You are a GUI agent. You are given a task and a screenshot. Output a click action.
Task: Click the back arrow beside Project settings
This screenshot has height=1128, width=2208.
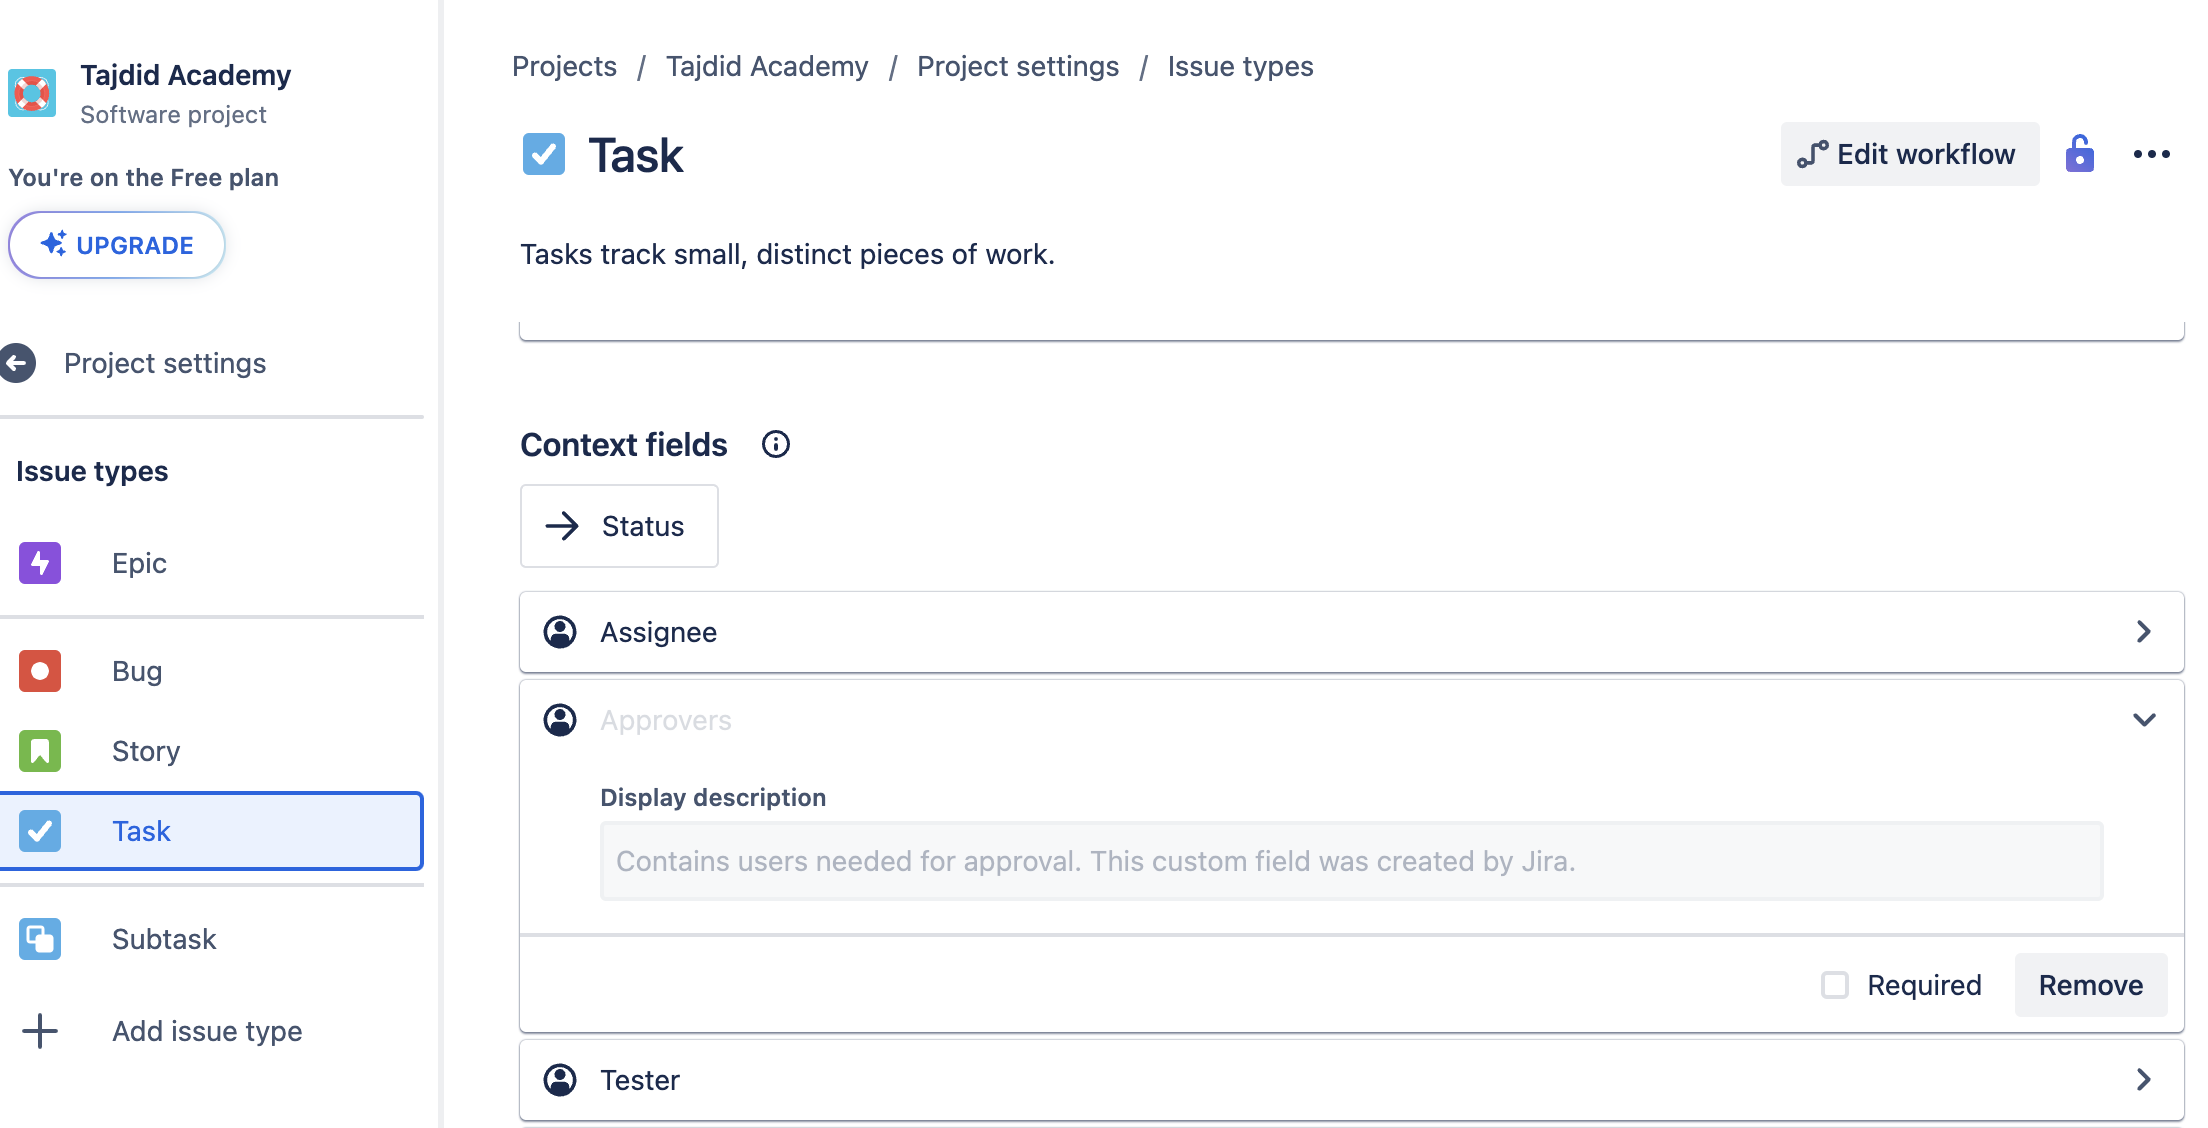tap(16, 363)
